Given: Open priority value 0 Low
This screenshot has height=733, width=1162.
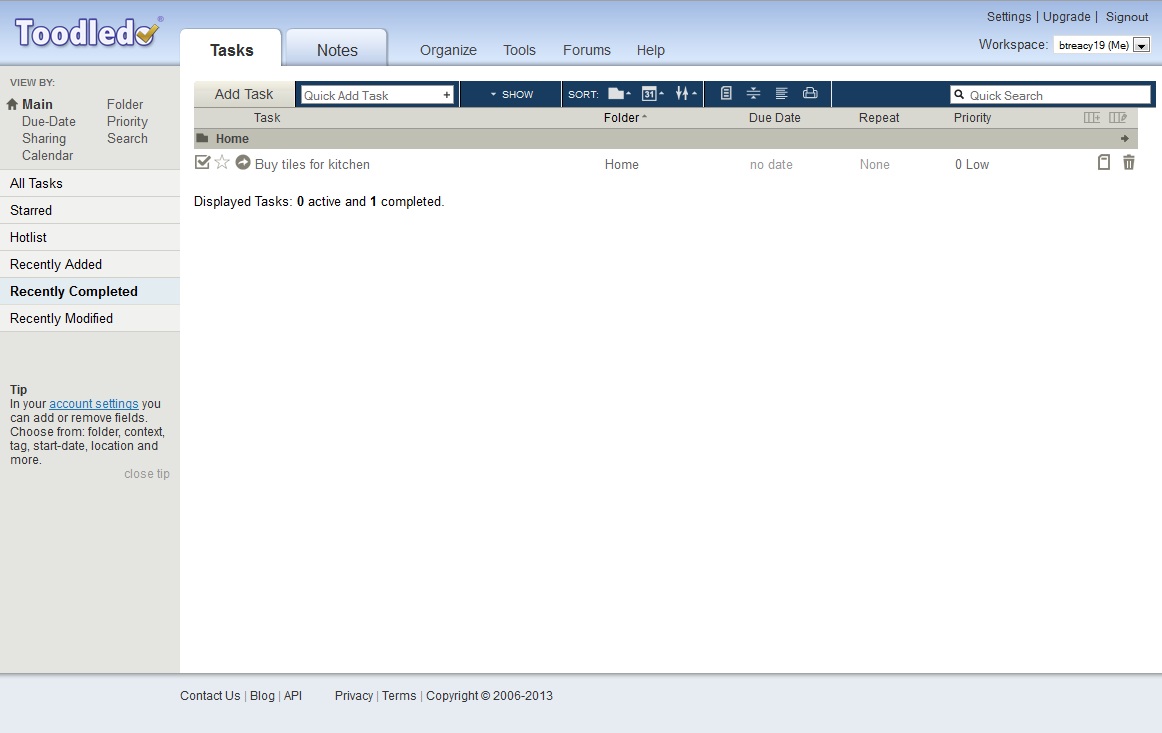Looking at the screenshot, I should coord(972,165).
